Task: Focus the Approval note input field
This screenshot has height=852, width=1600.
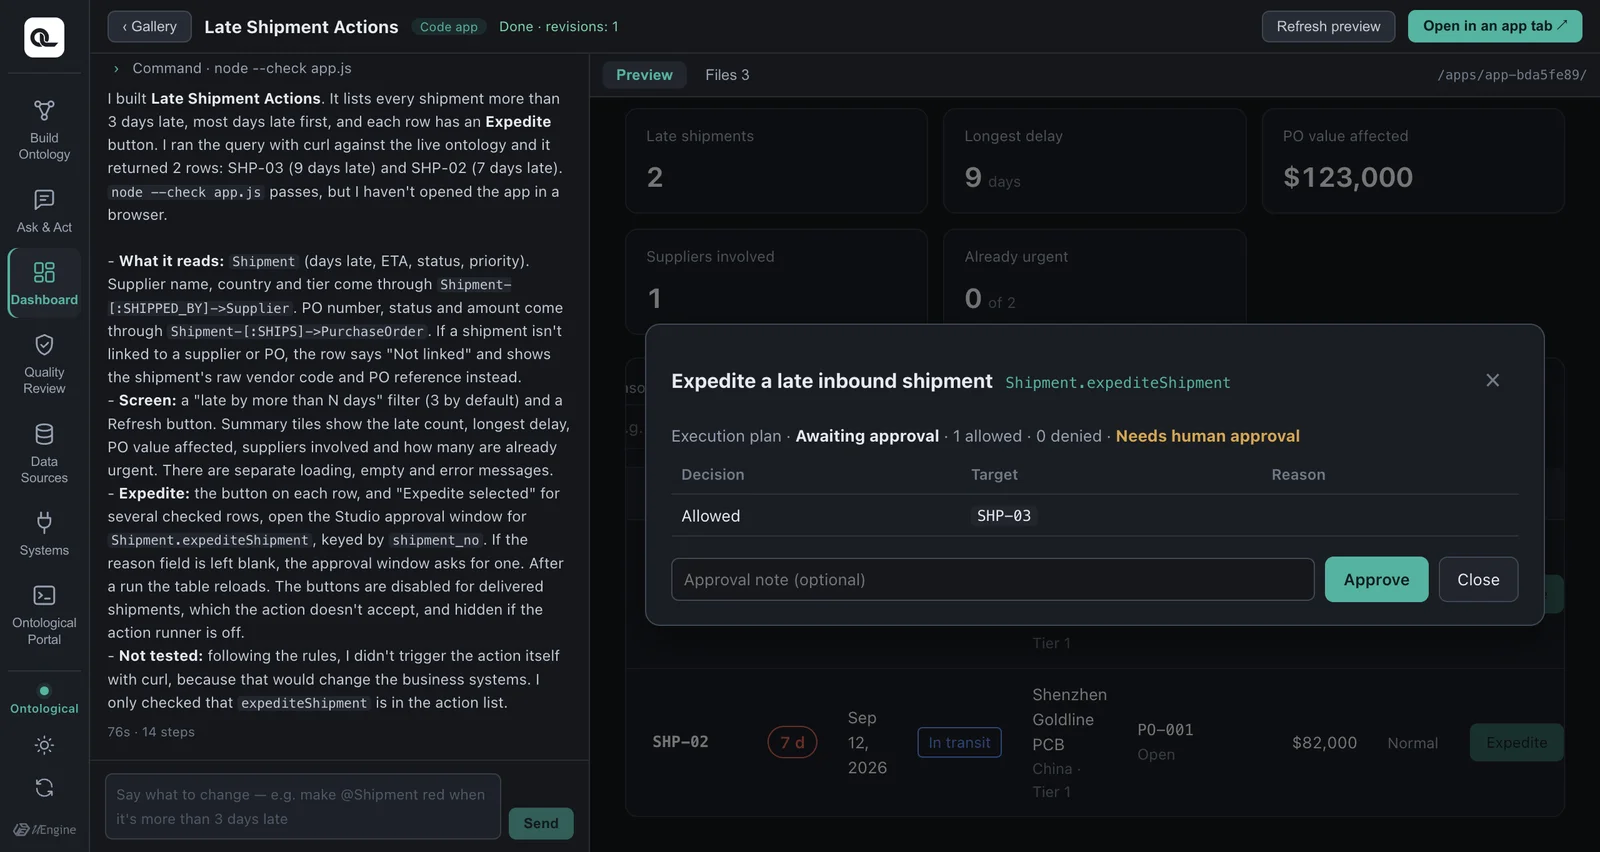Action: 992,579
